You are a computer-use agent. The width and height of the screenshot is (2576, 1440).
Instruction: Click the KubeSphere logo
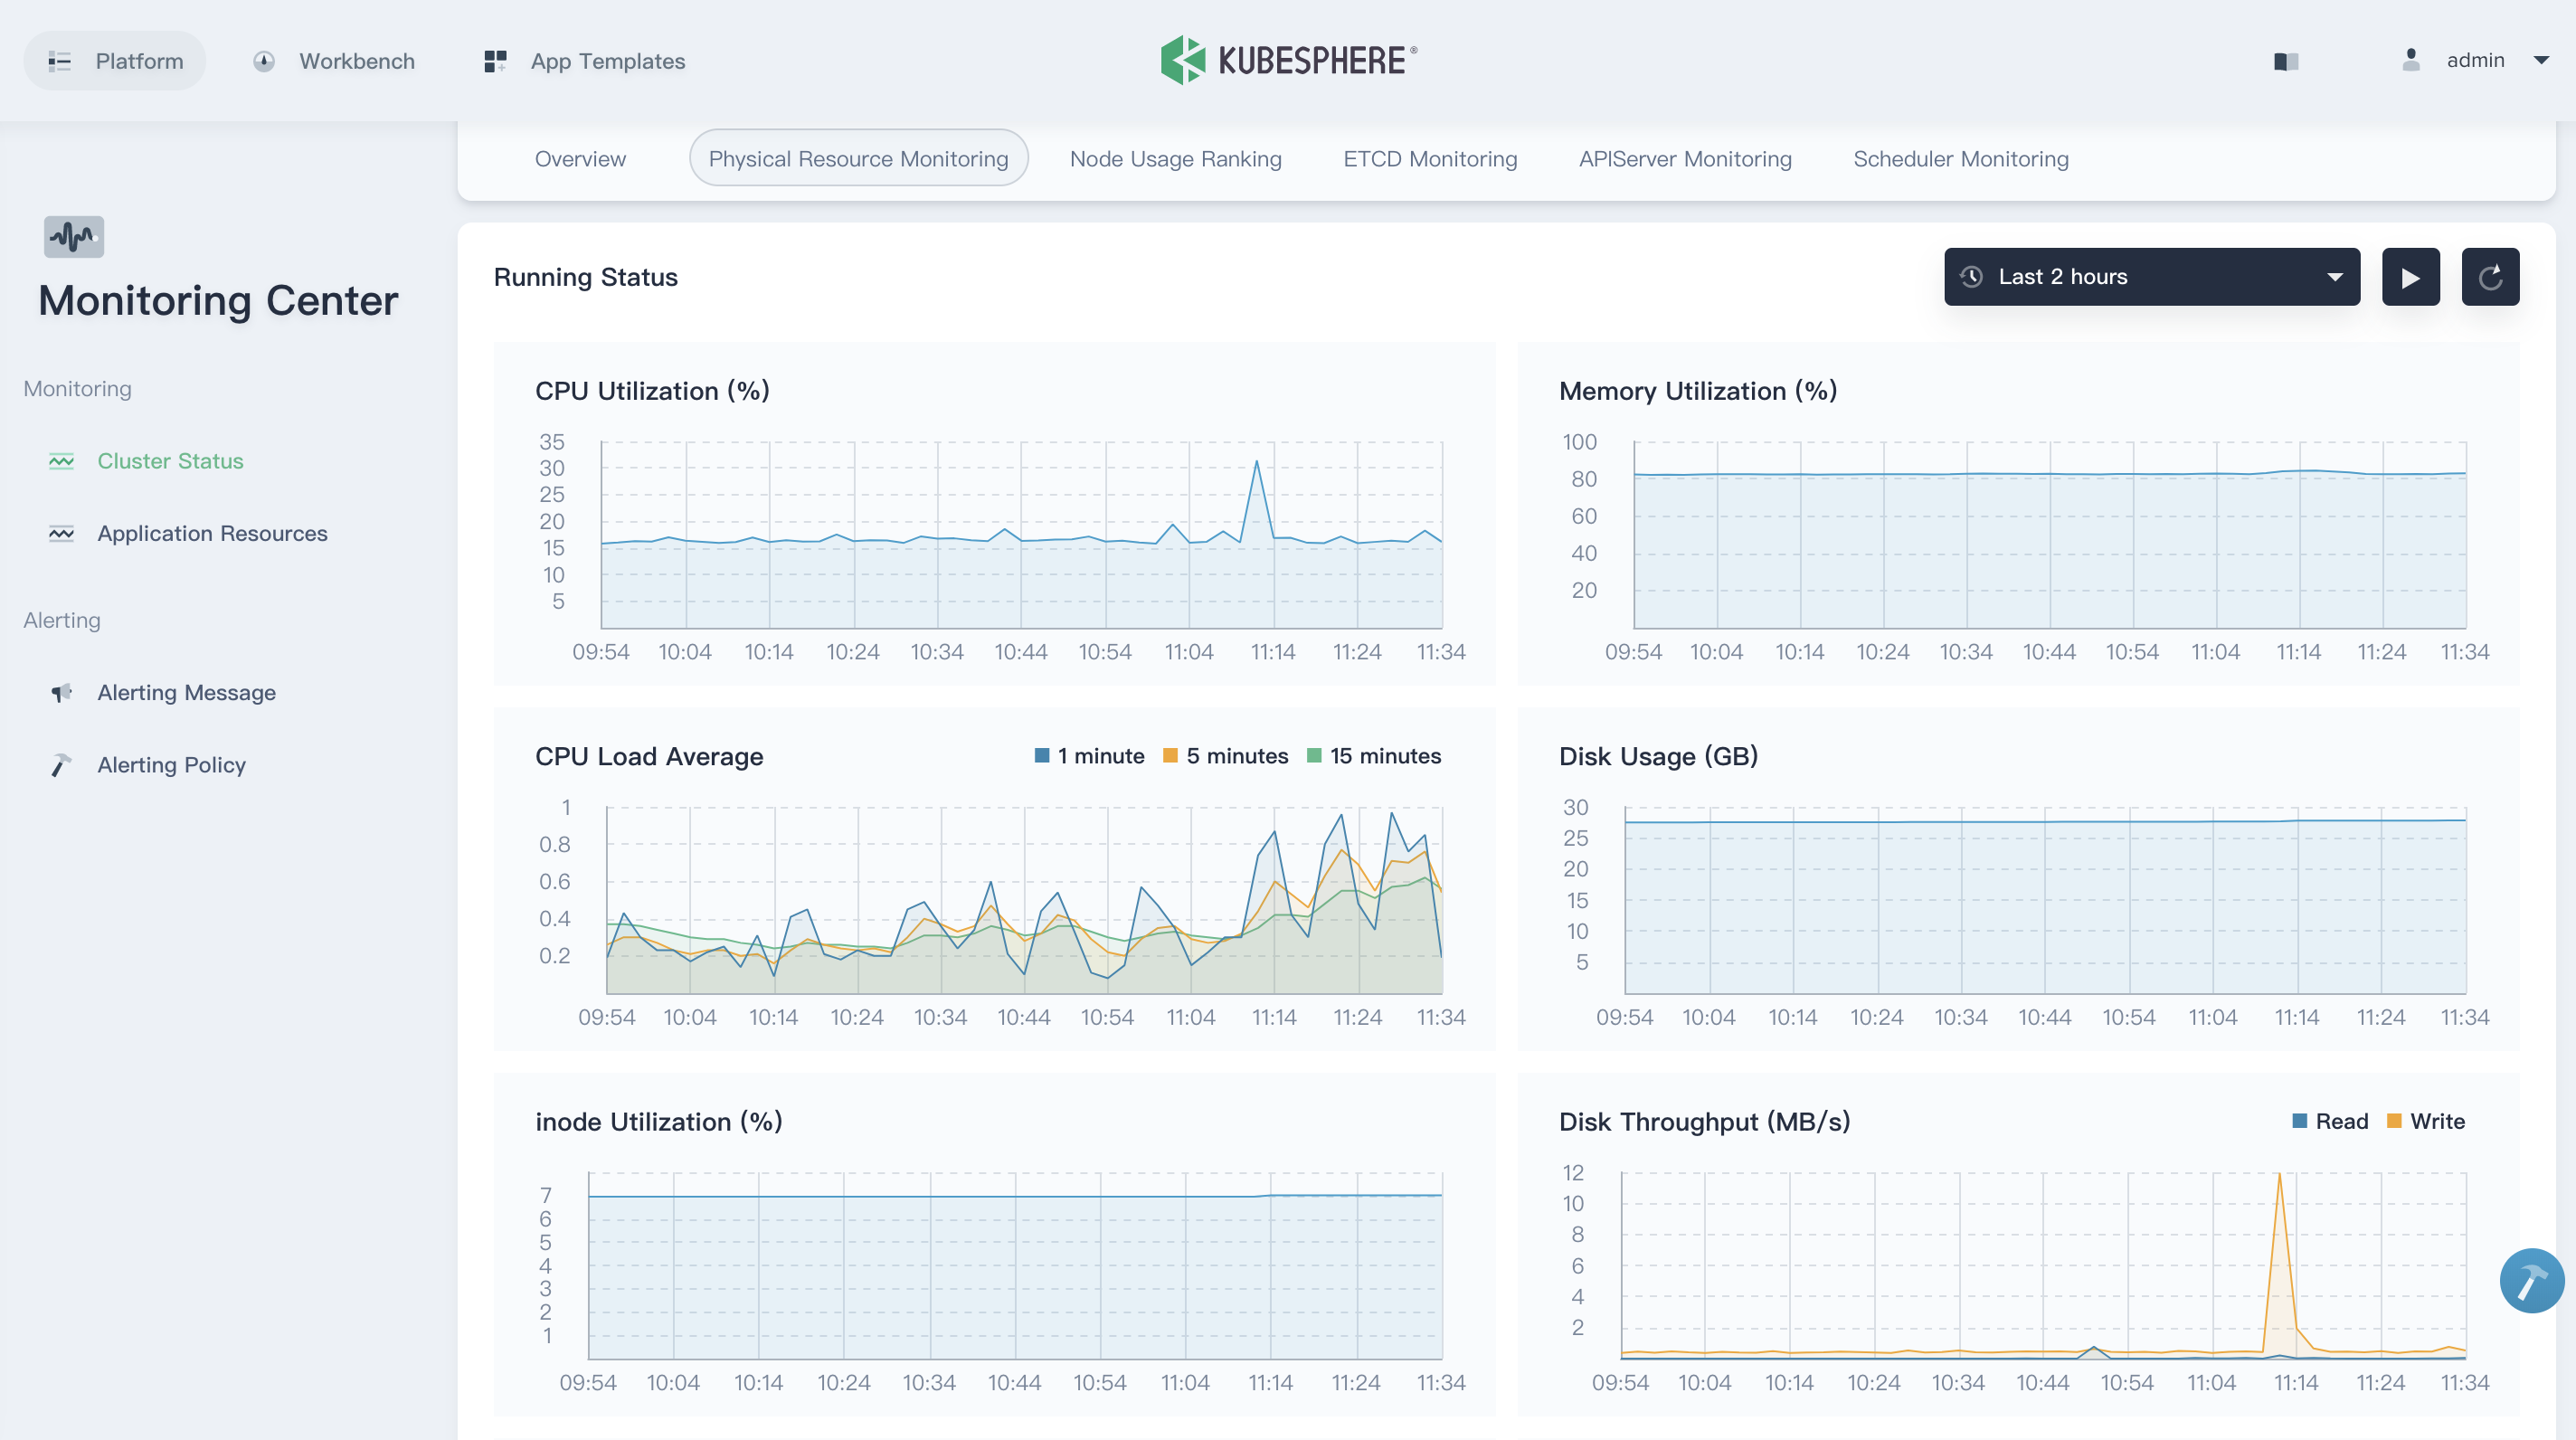[x=1288, y=60]
